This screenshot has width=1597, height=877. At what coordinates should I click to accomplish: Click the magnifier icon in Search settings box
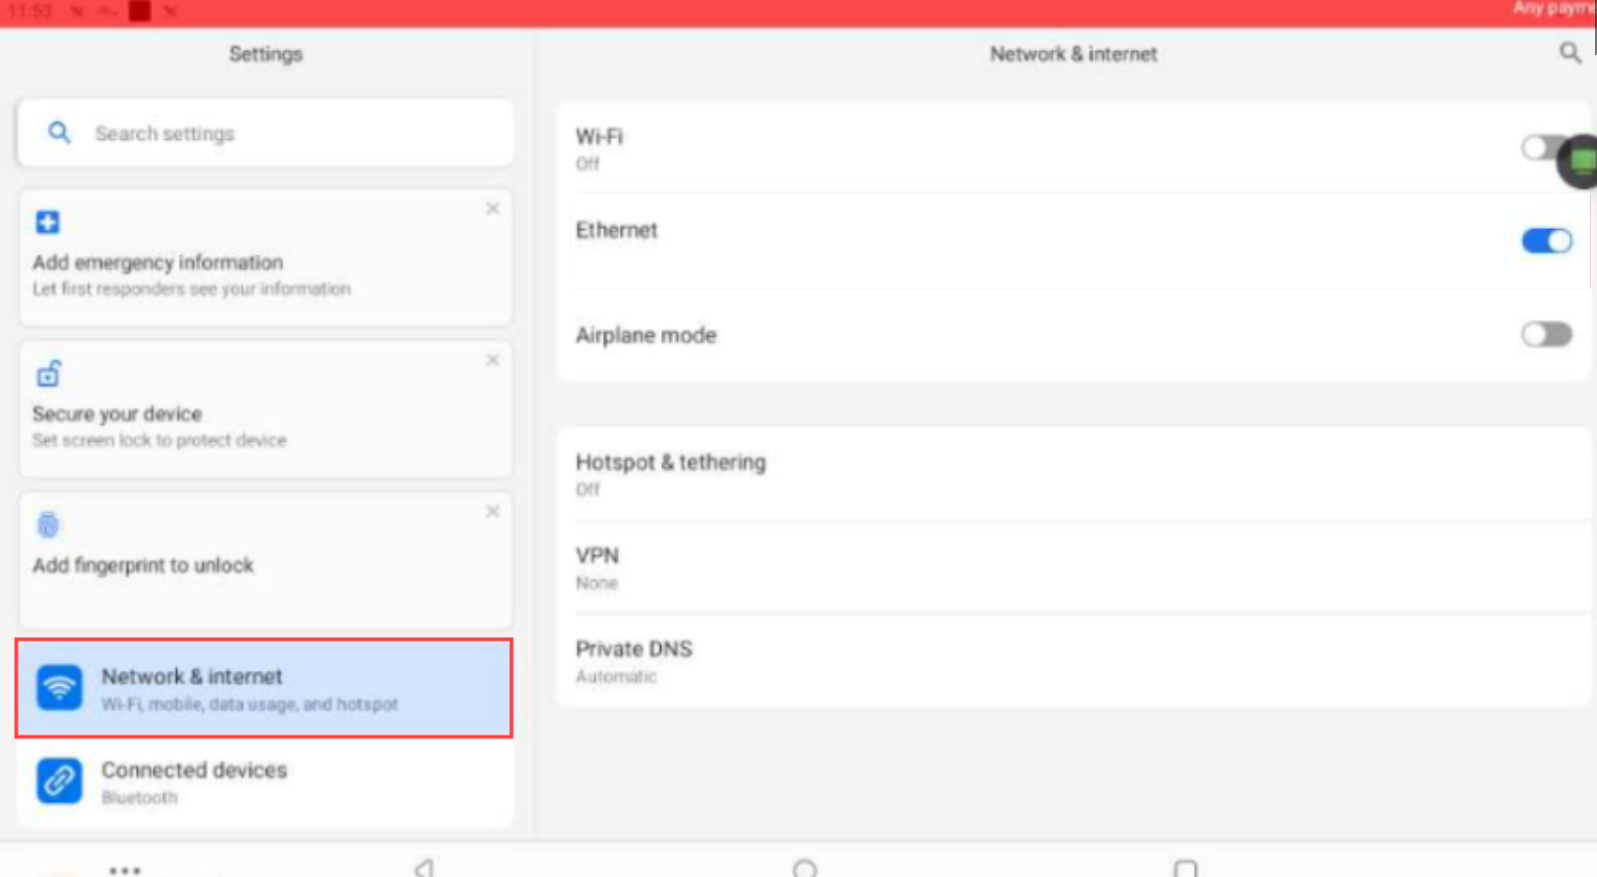pyautogui.click(x=59, y=132)
